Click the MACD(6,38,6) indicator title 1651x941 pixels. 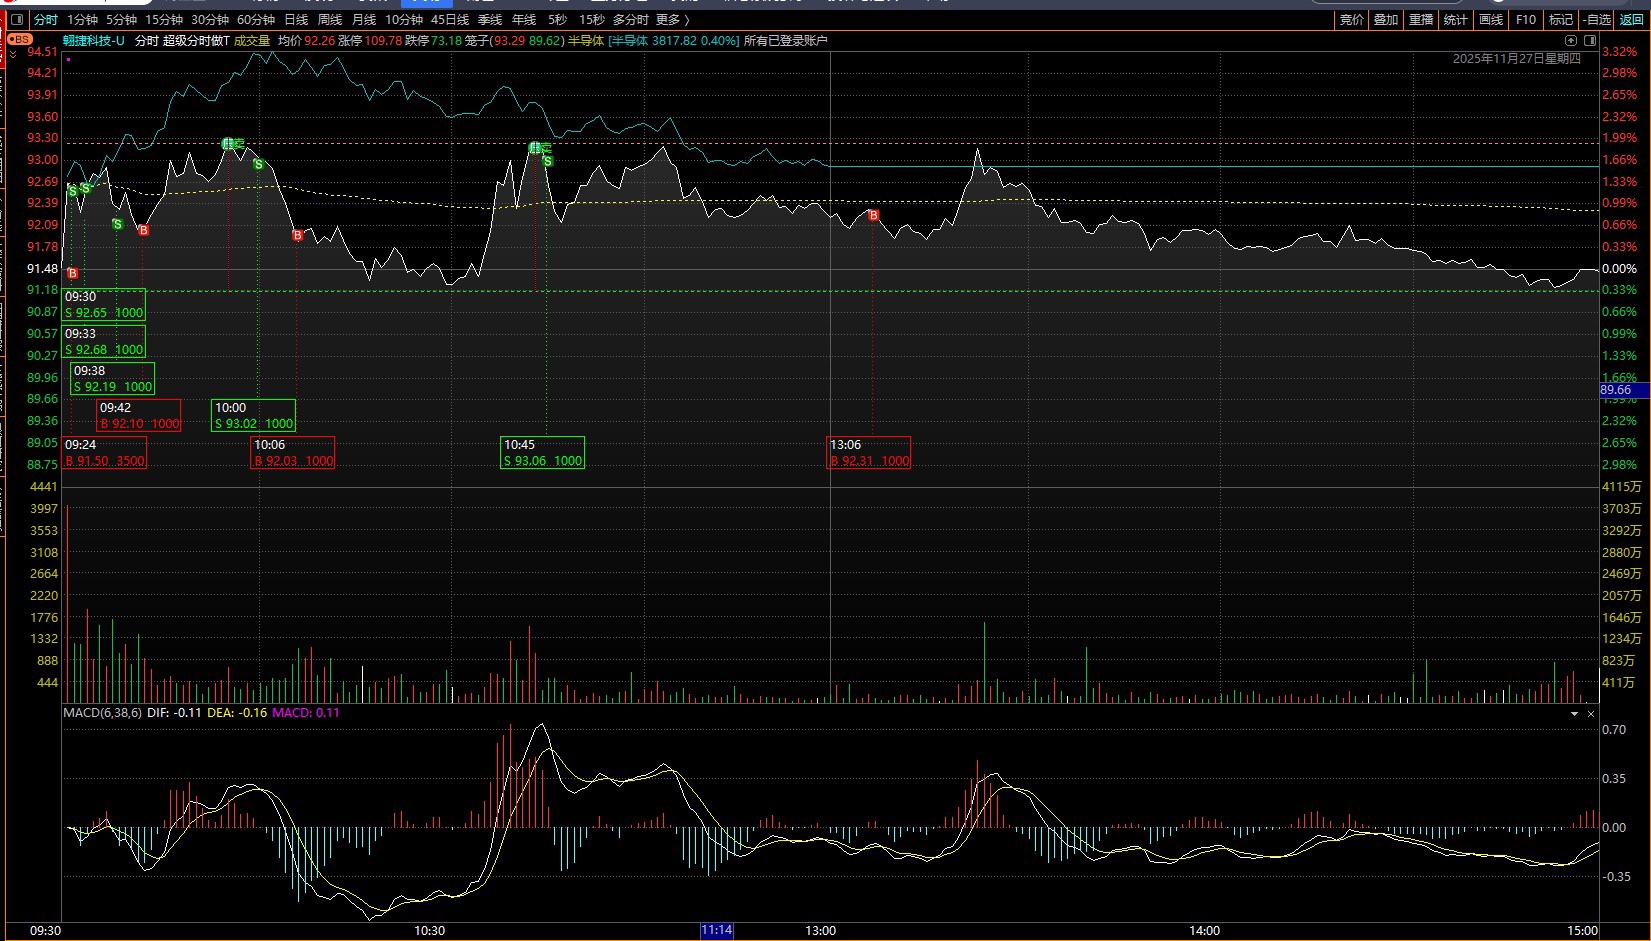tap(102, 713)
